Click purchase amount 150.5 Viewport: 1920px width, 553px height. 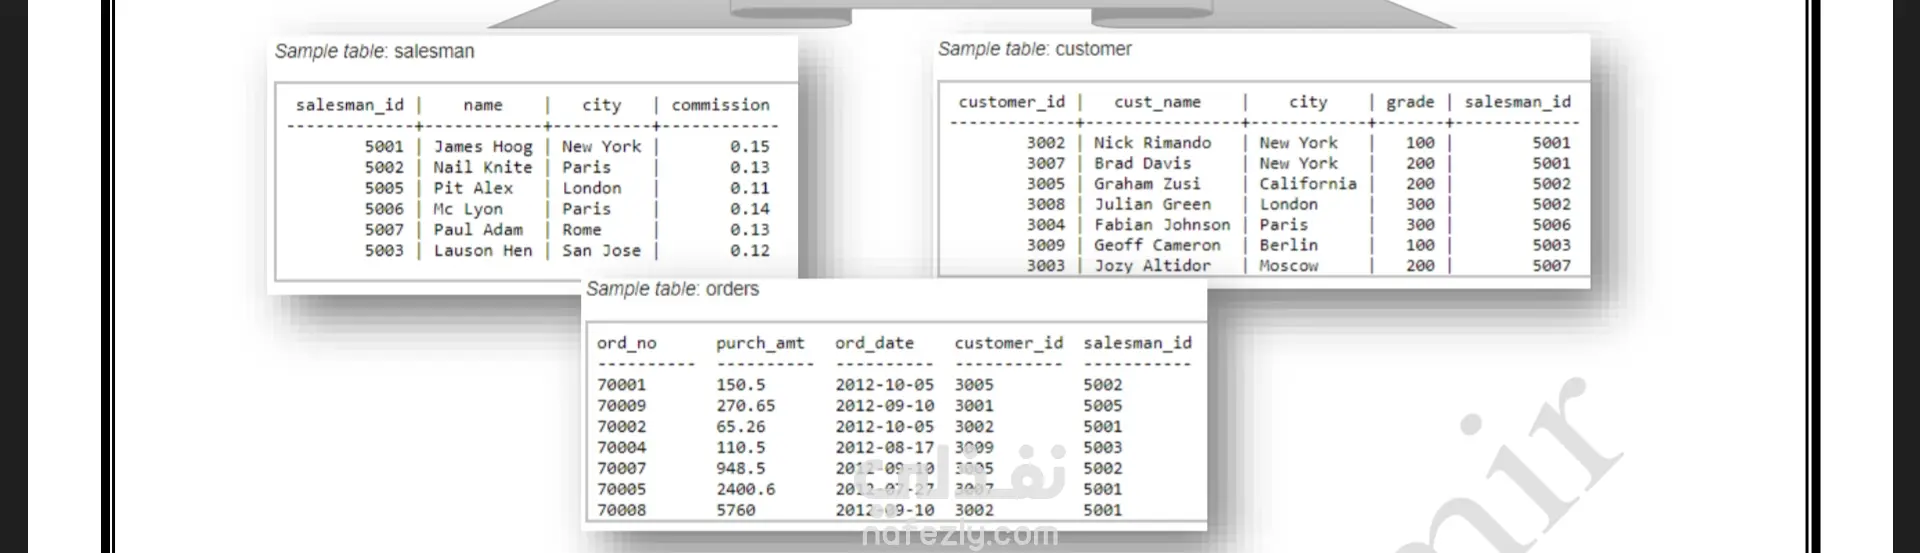tap(740, 385)
